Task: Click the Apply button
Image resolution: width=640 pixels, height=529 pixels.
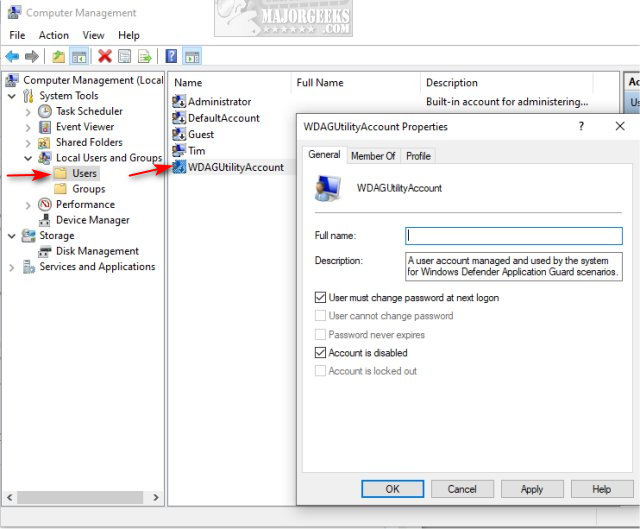Action: coord(532,489)
